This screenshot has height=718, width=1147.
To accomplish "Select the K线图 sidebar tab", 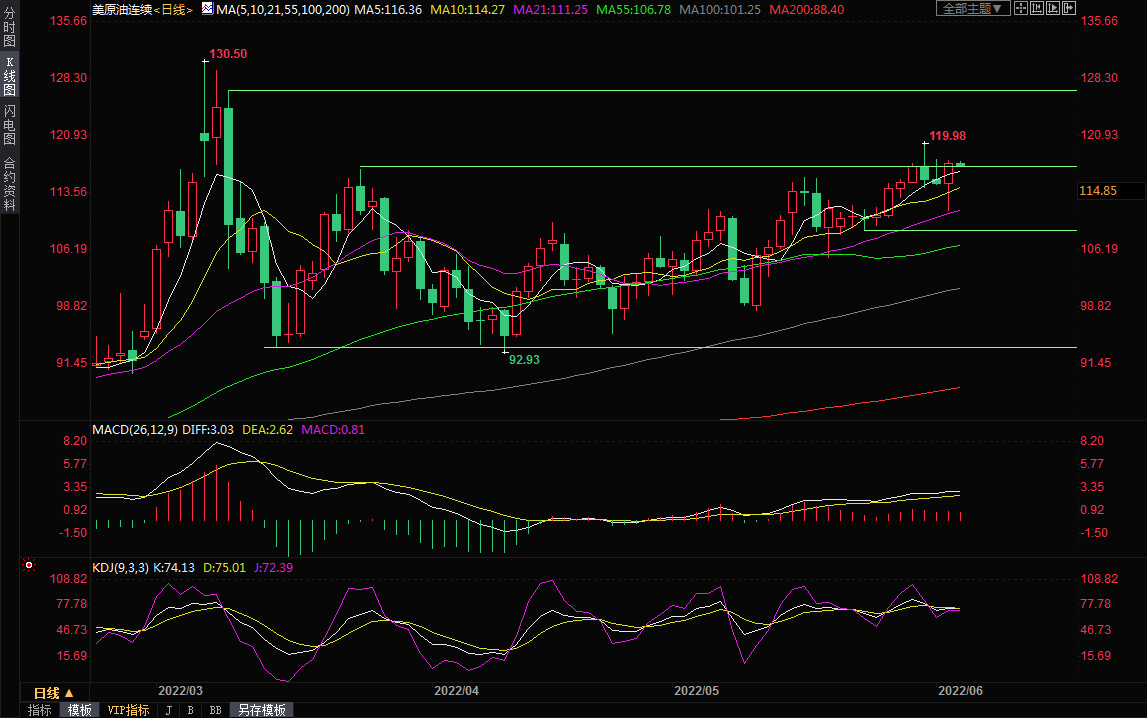I will click(x=9, y=76).
